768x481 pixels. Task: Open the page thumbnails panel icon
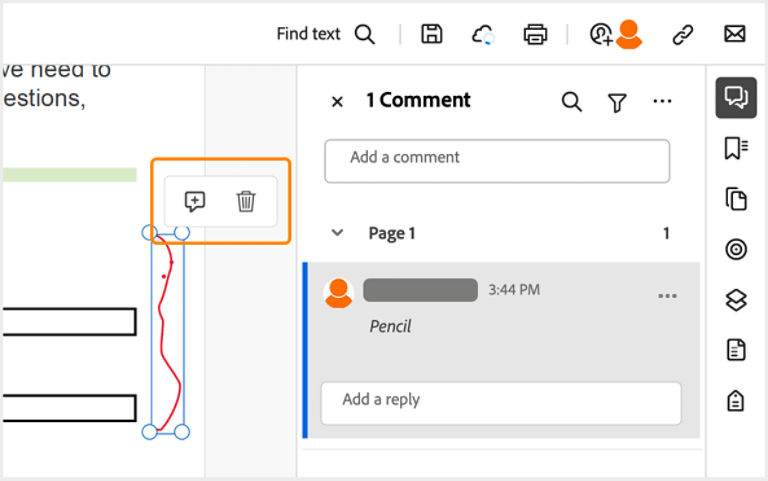click(736, 198)
